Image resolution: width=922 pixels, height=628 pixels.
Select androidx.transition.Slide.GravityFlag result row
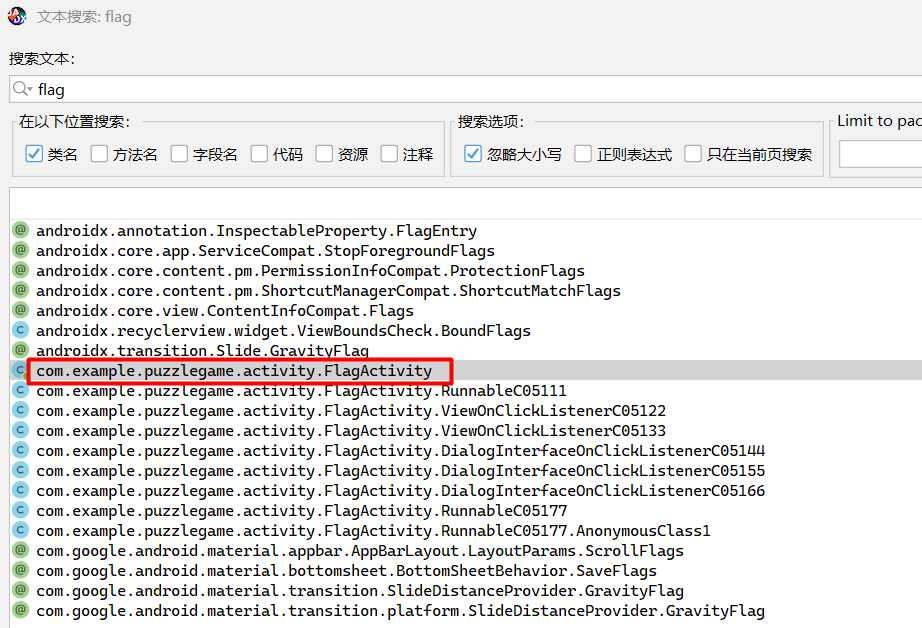pos(202,351)
